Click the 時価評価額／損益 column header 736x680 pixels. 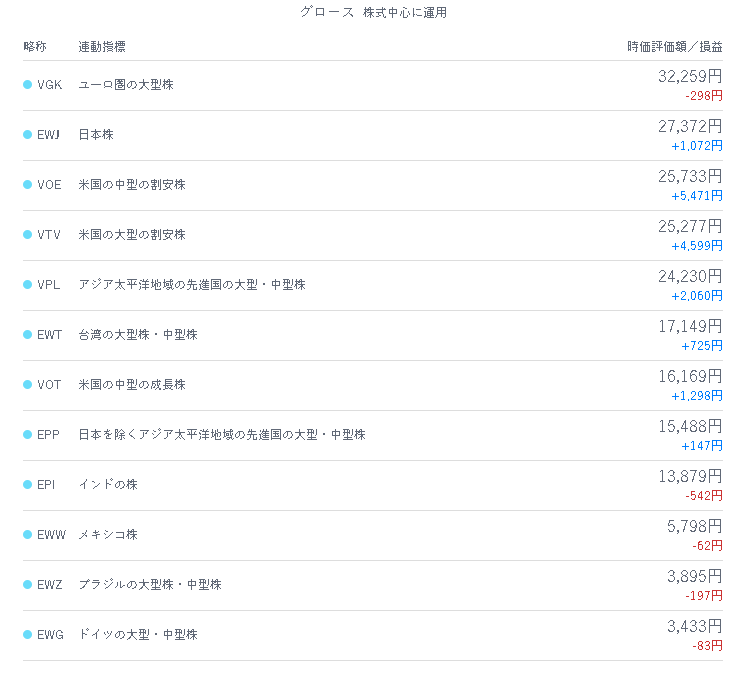pos(675,46)
